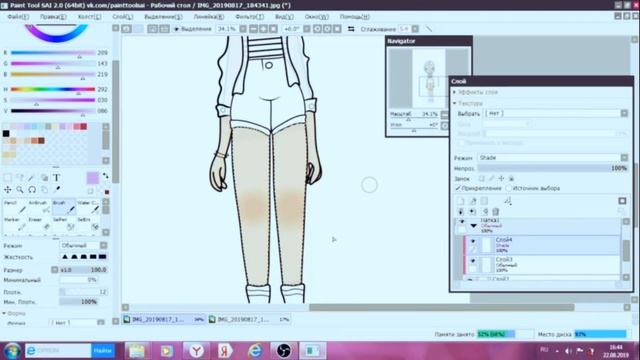Image resolution: width=640 pixels, height=360 pixels.
Task: Click the straight line drawing mode icon
Action: coord(429,29)
